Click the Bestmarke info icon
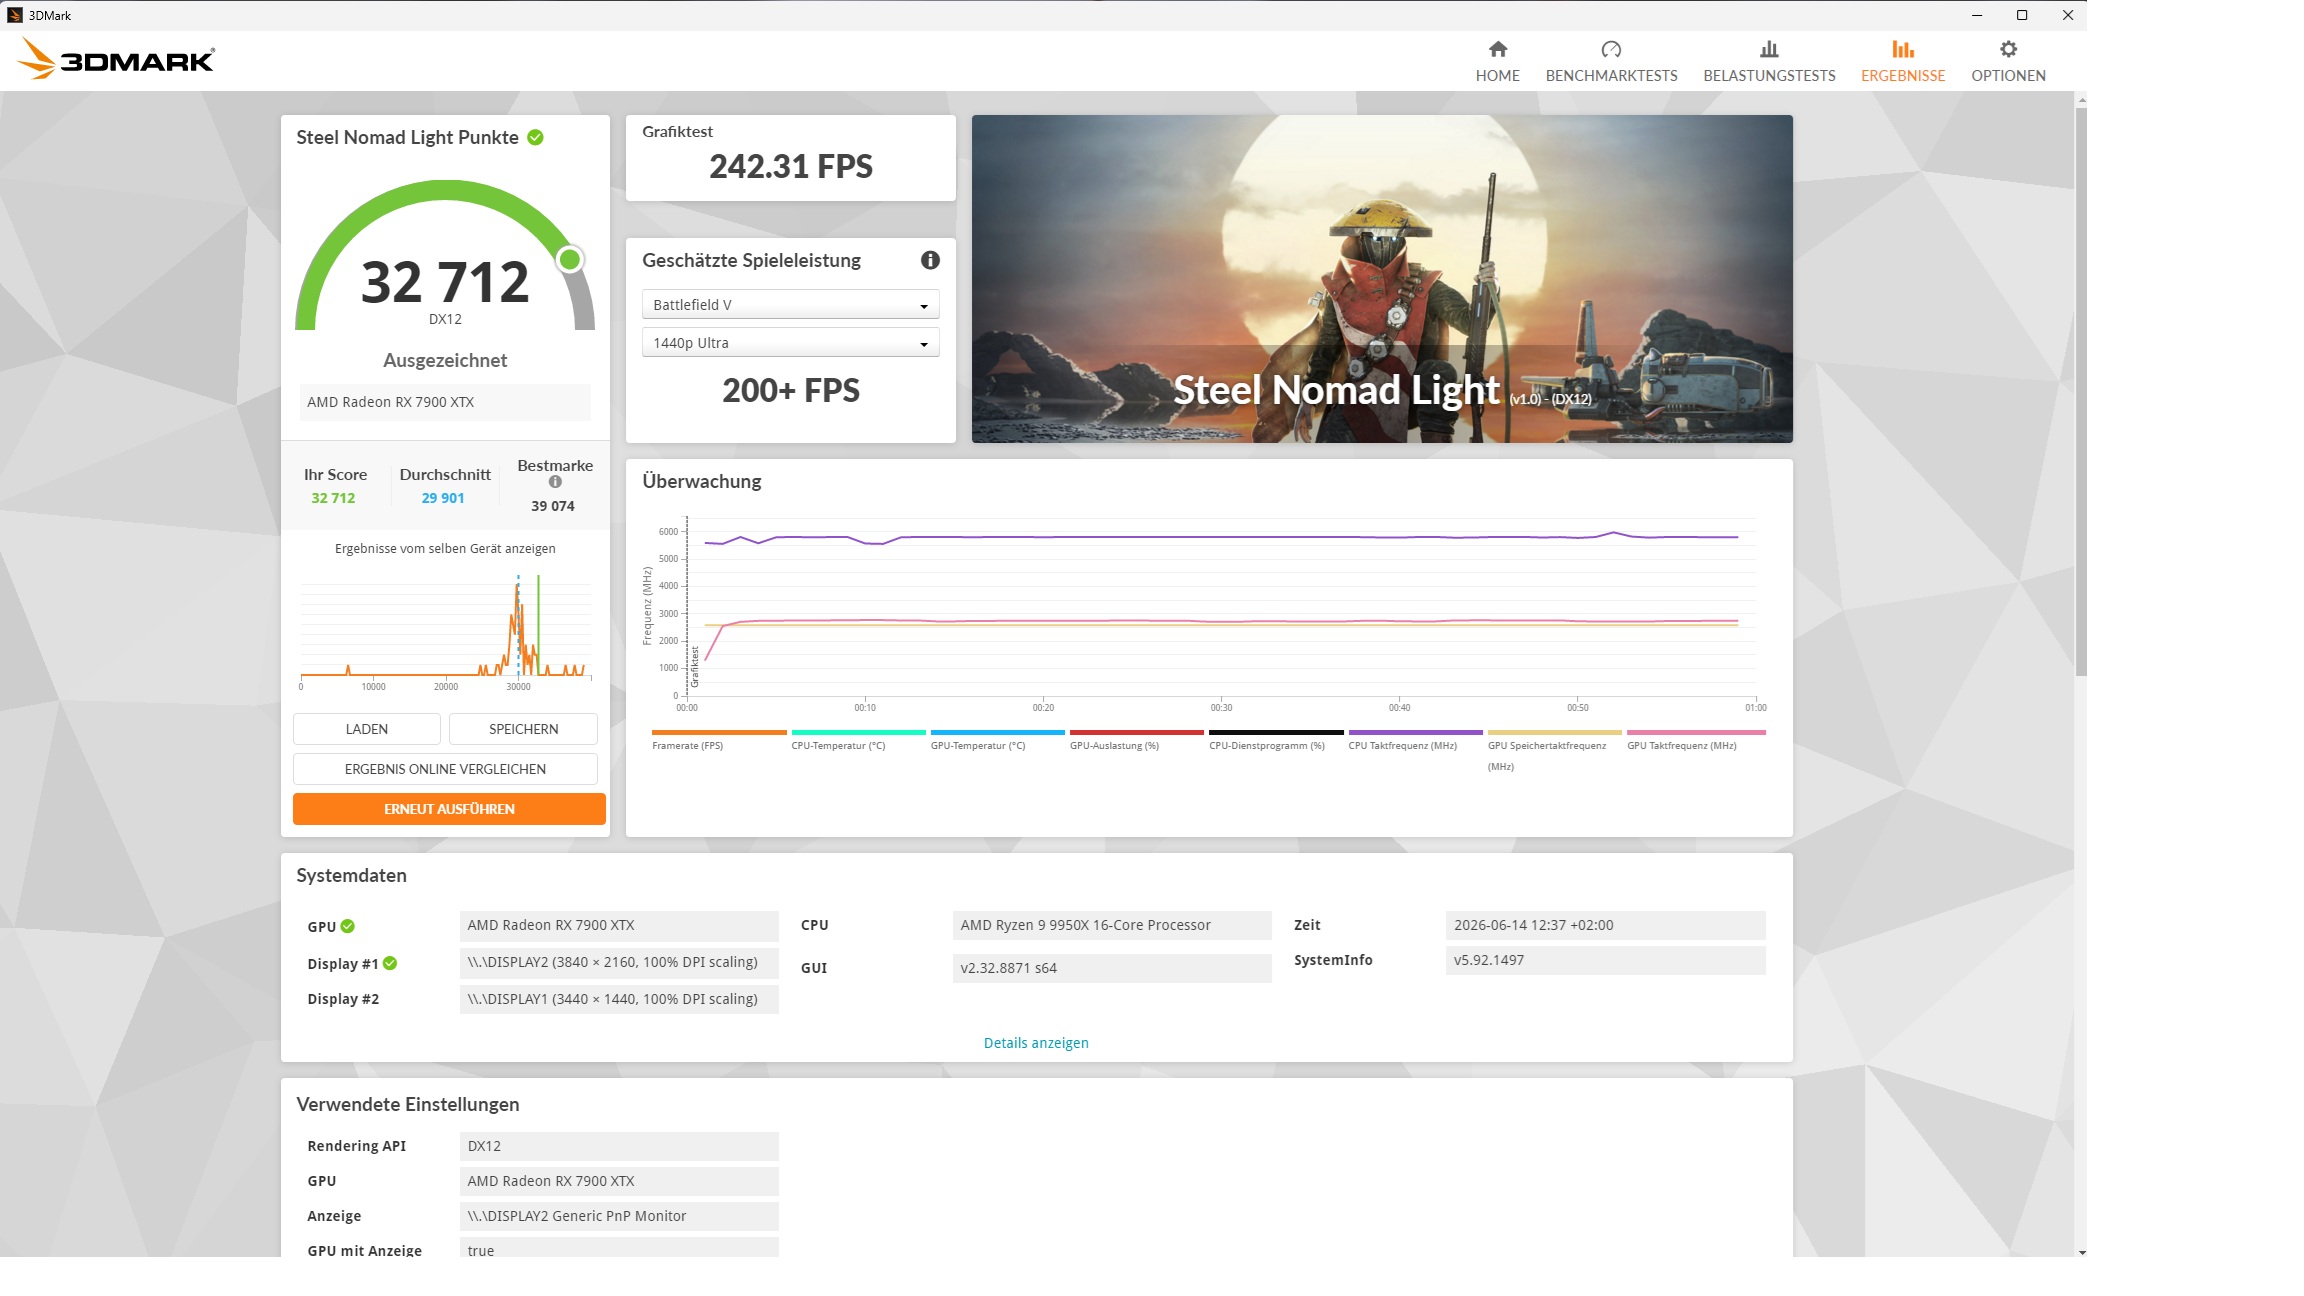Image resolution: width=2304 pixels, height=1296 pixels. pyautogui.click(x=555, y=482)
